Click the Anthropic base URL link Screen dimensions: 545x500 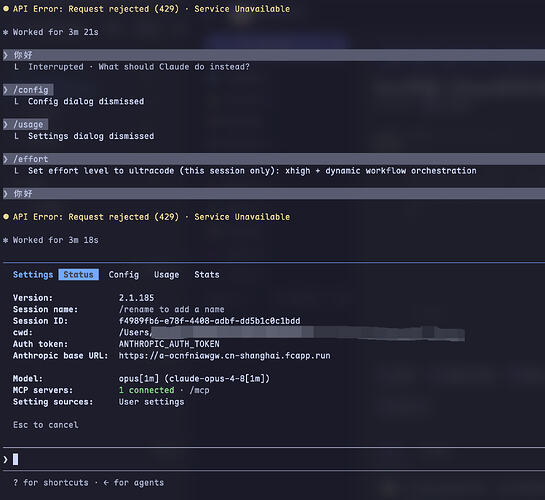pyautogui.click(x=225, y=355)
